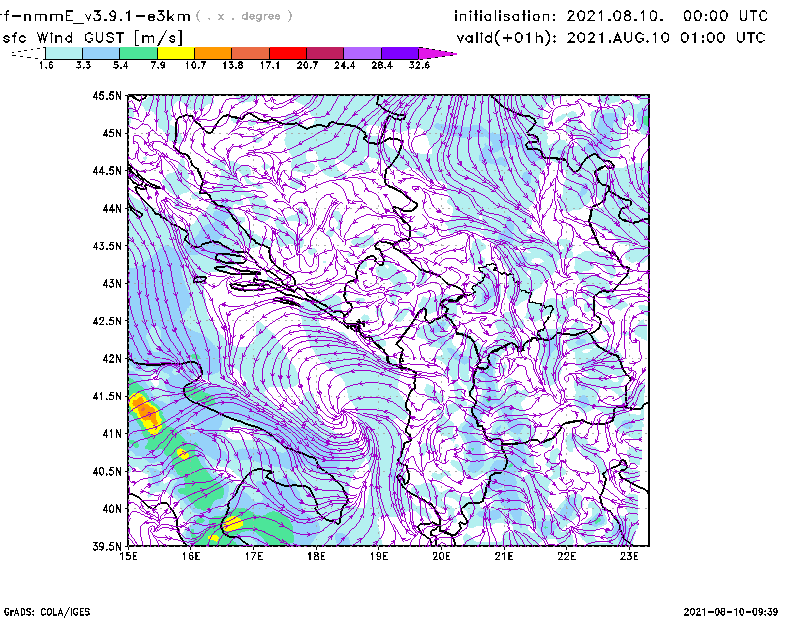This screenshot has height=618, width=800.
Task: Click the '16E' longitude label
Action: pyautogui.click(x=191, y=556)
